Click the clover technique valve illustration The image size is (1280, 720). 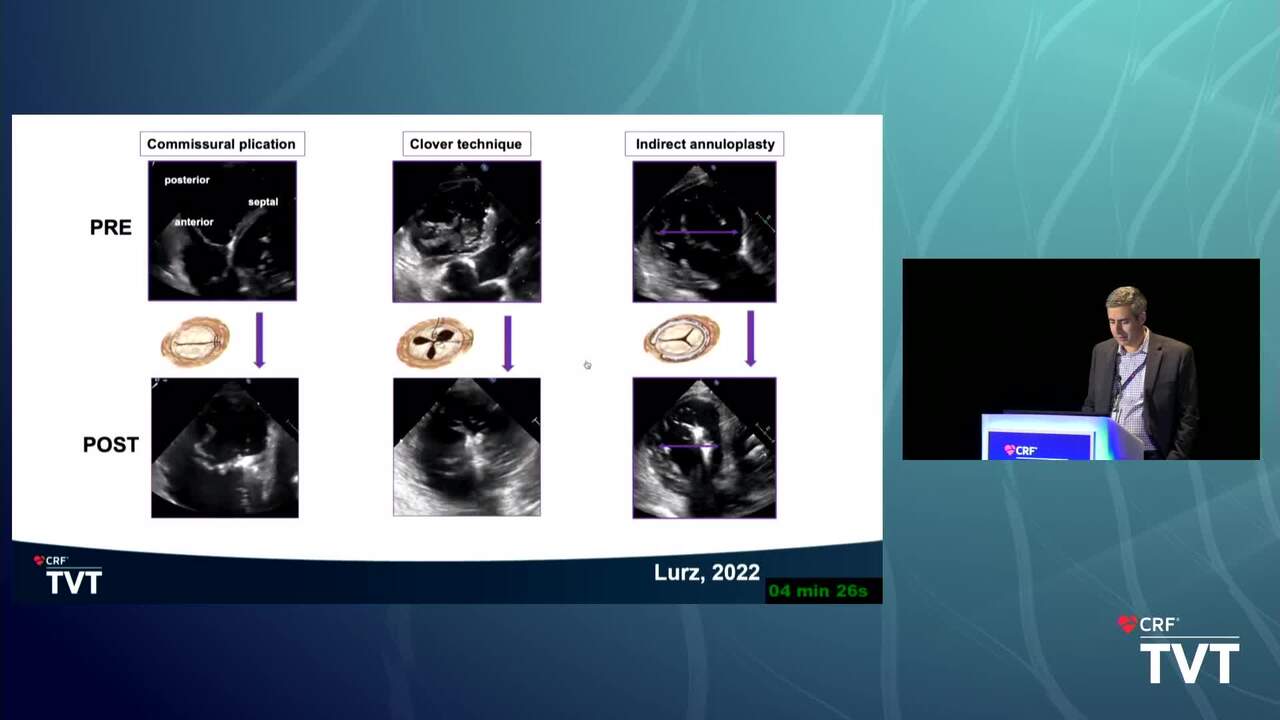pos(435,343)
